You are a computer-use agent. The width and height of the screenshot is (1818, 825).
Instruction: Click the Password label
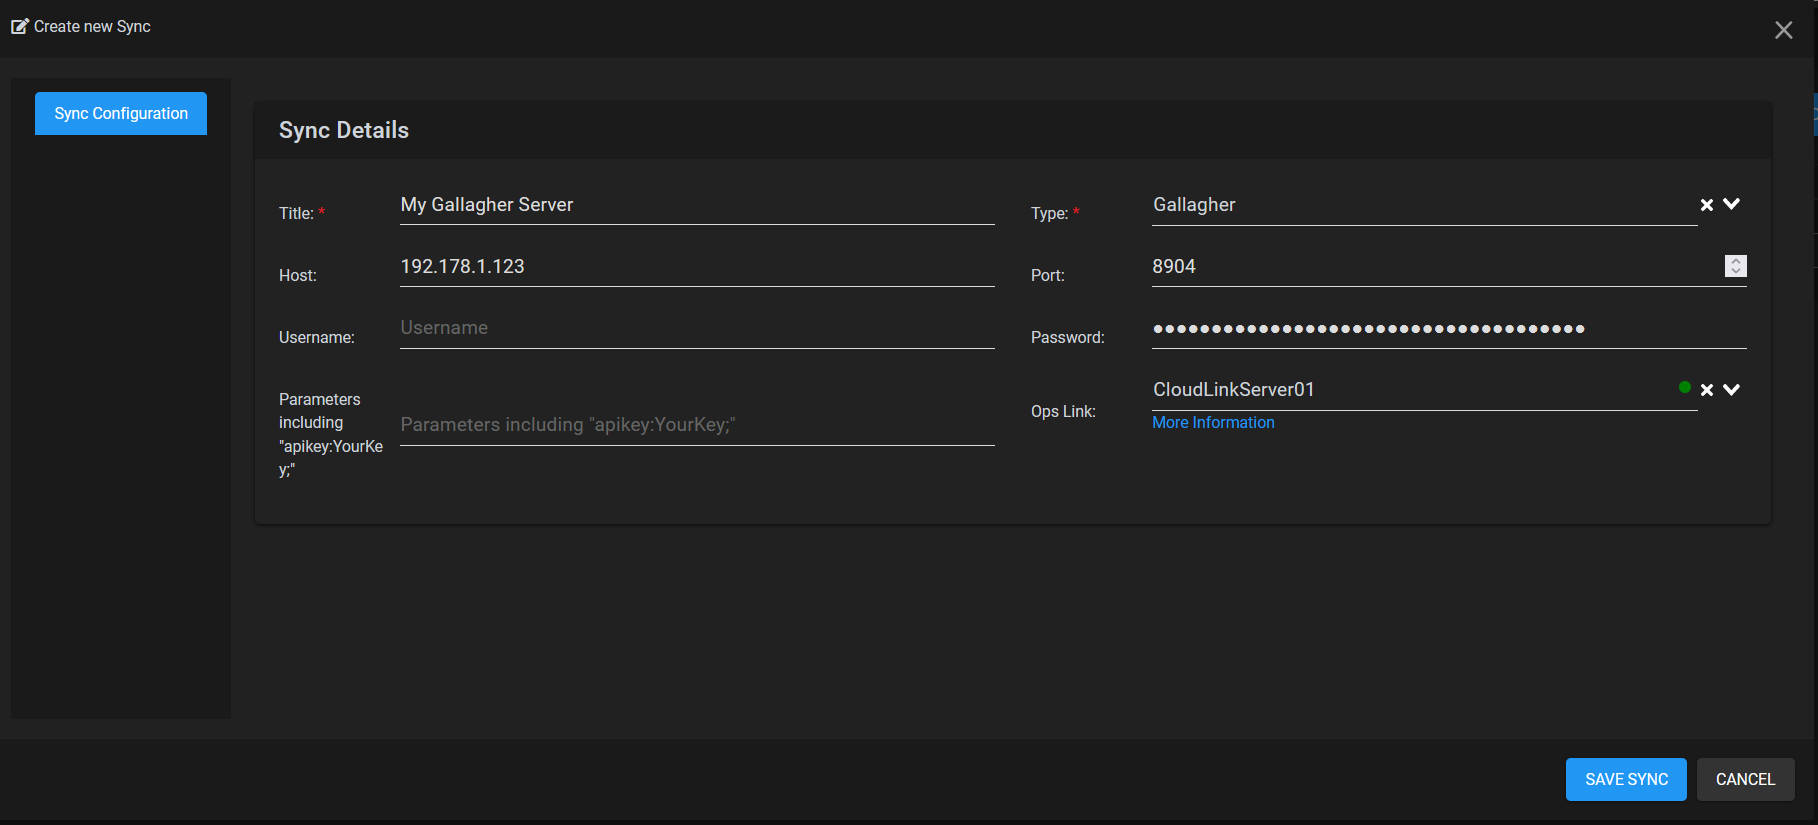(1068, 338)
